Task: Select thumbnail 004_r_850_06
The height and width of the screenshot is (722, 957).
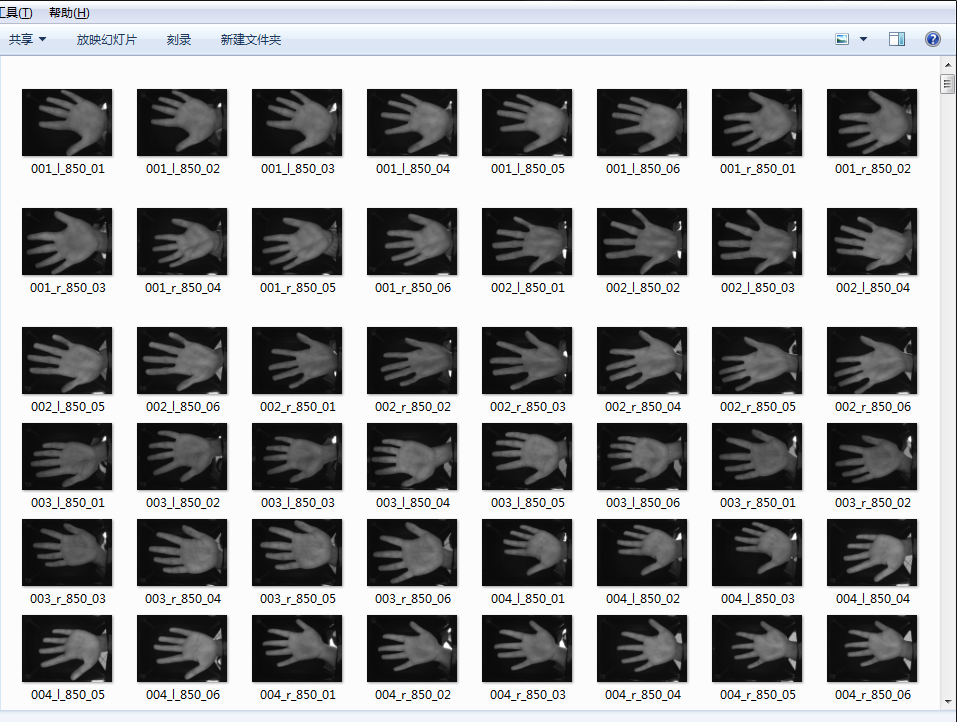Action: coord(872,648)
